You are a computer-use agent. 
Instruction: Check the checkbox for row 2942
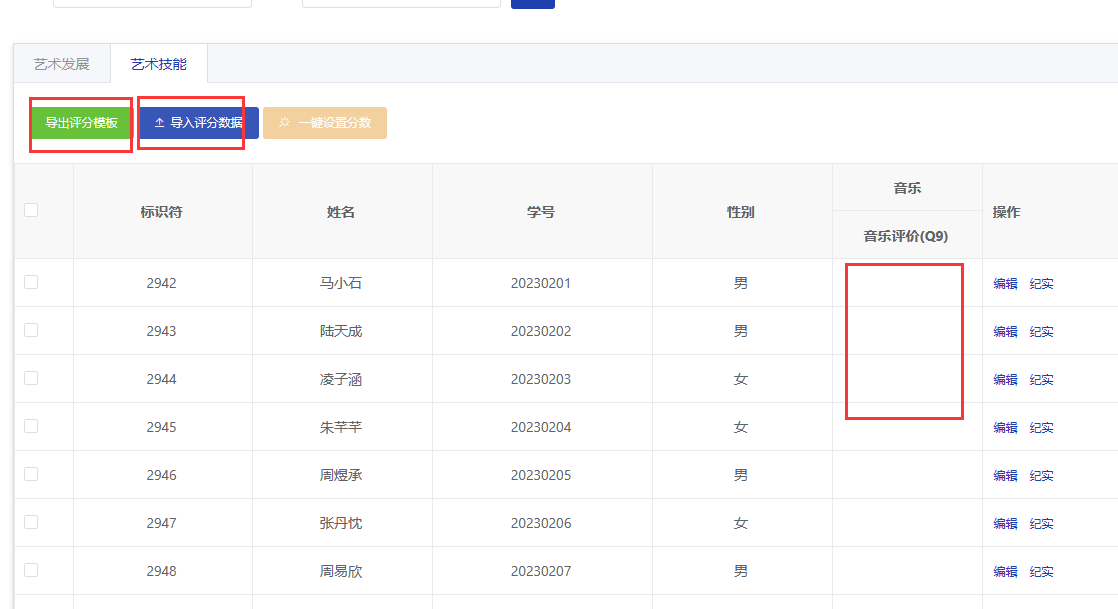(31, 282)
